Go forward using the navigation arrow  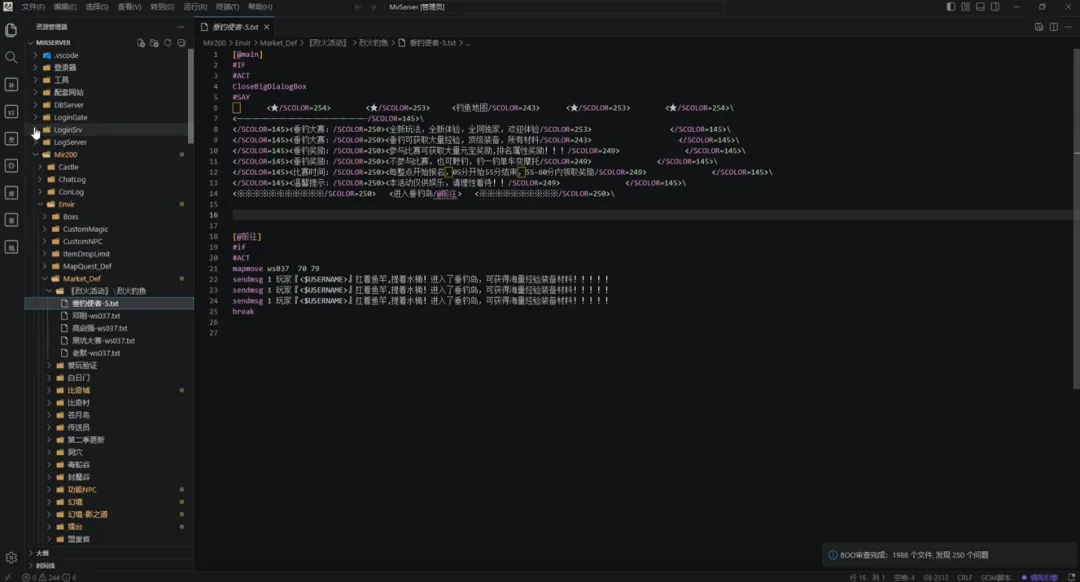click(373, 7)
